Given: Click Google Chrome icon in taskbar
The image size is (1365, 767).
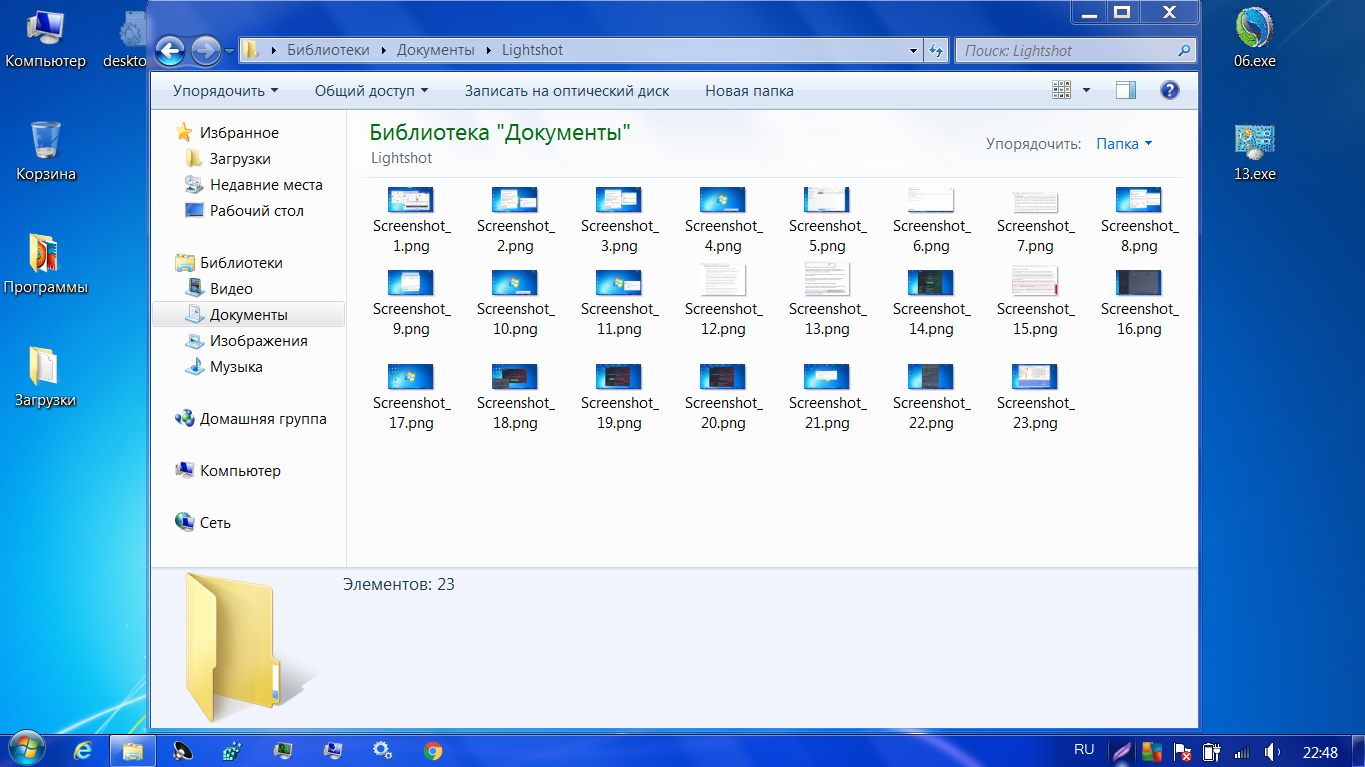Looking at the screenshot, I should (432, 750).
